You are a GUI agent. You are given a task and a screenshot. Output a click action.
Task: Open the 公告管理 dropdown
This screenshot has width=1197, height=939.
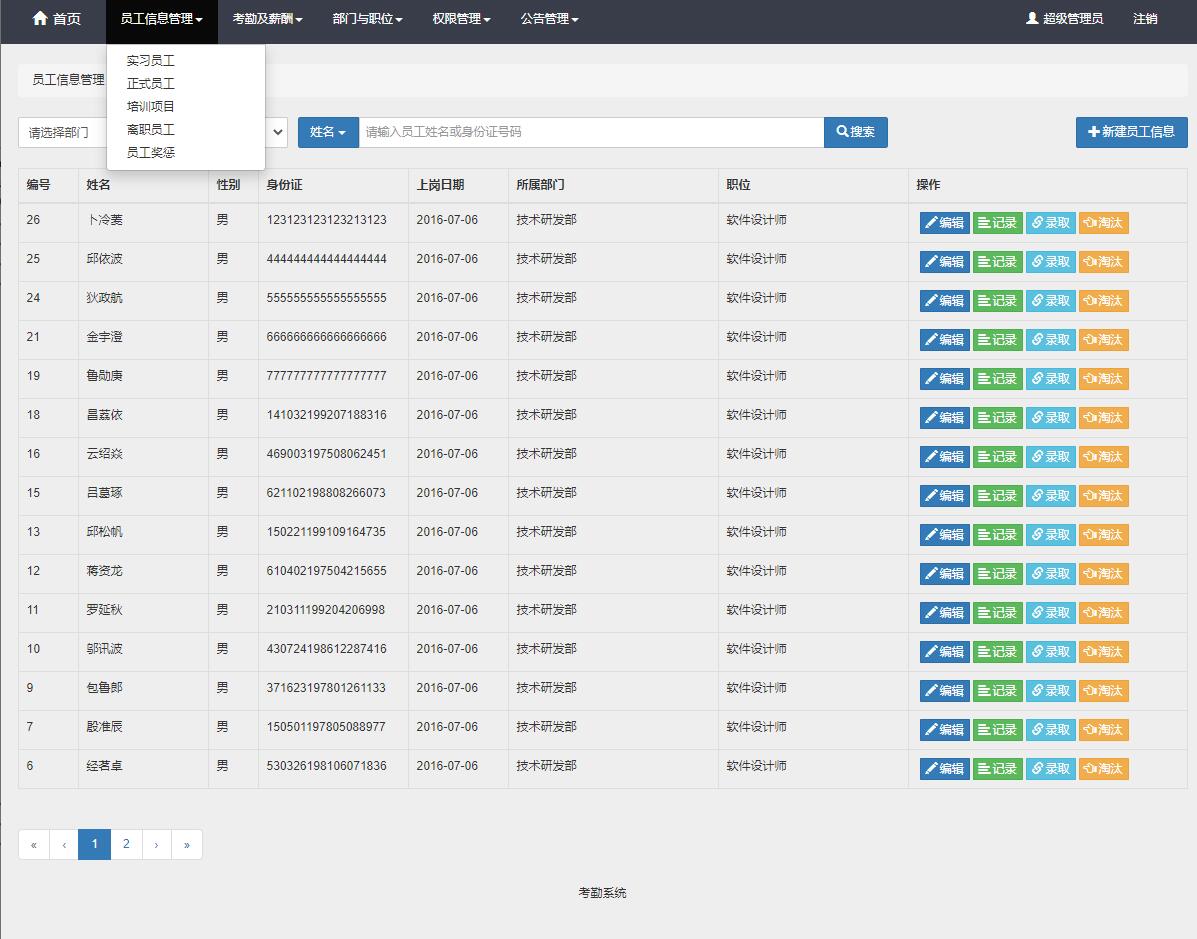click(x=549, y=19)
